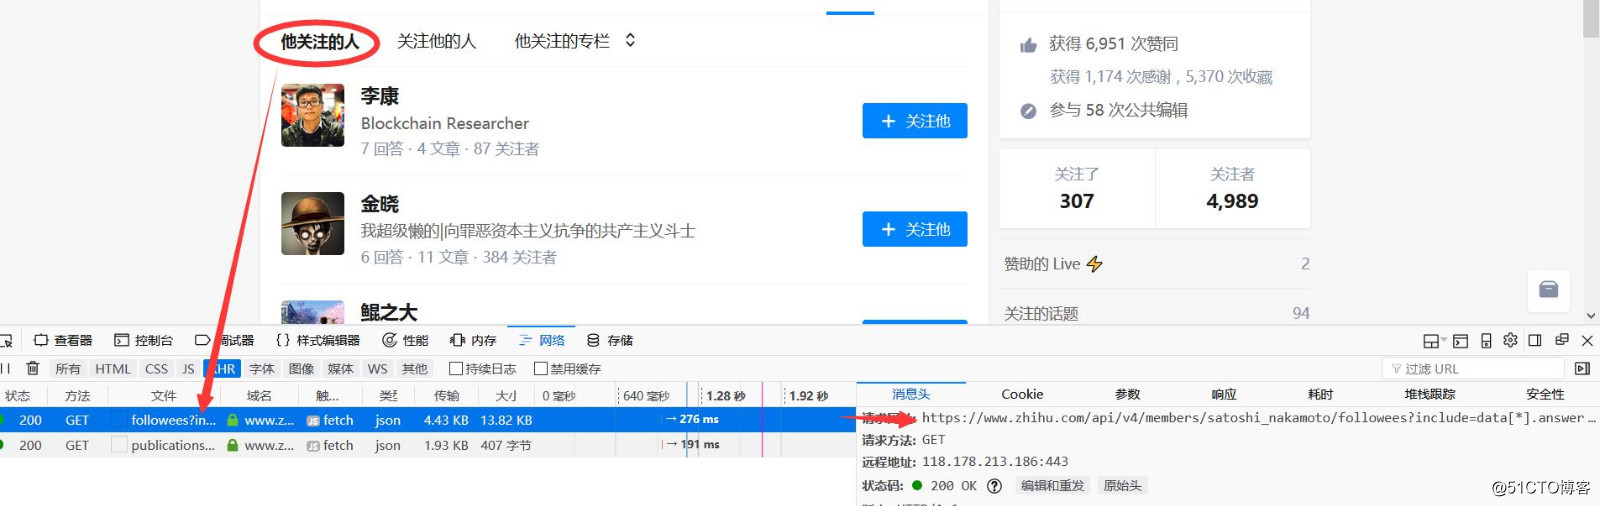Select the 关注他的人 tab
1600x506 pixels.
[437, 41]
